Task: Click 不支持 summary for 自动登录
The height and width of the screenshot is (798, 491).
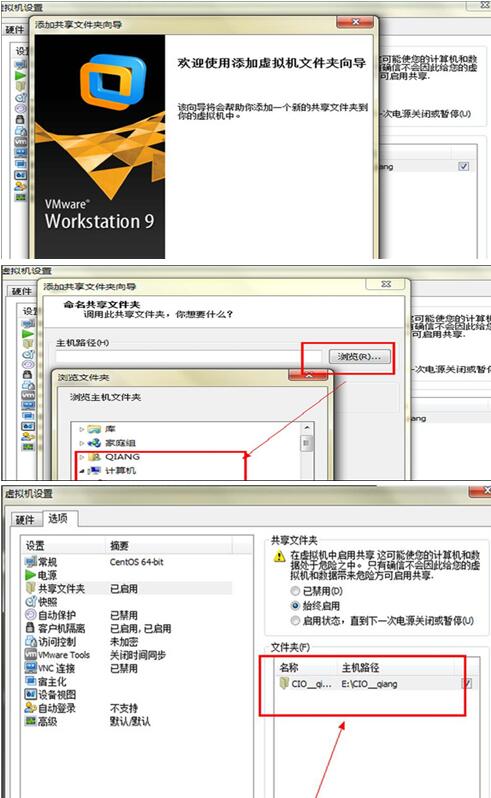Action: pos(124,707)
